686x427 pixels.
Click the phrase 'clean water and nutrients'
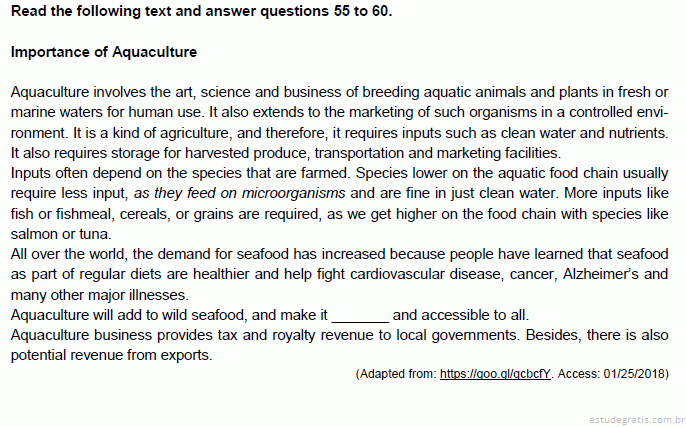pyautogui.click(x=584, y=133)
